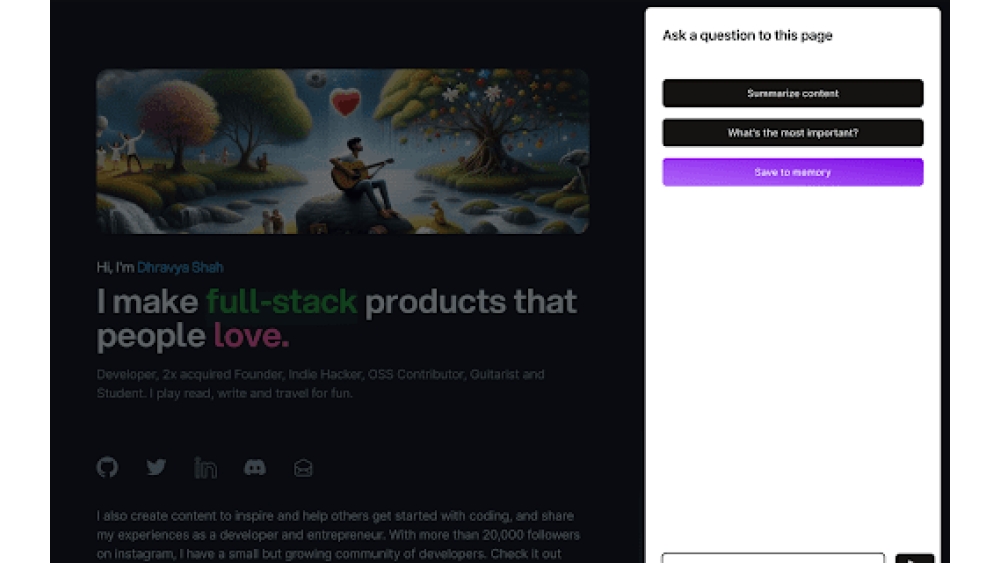Image resolution: width=1000 pixels, height=563 pixels.
Task: Click the "Hi, I'm" greeting text
Action: point(115,267)
